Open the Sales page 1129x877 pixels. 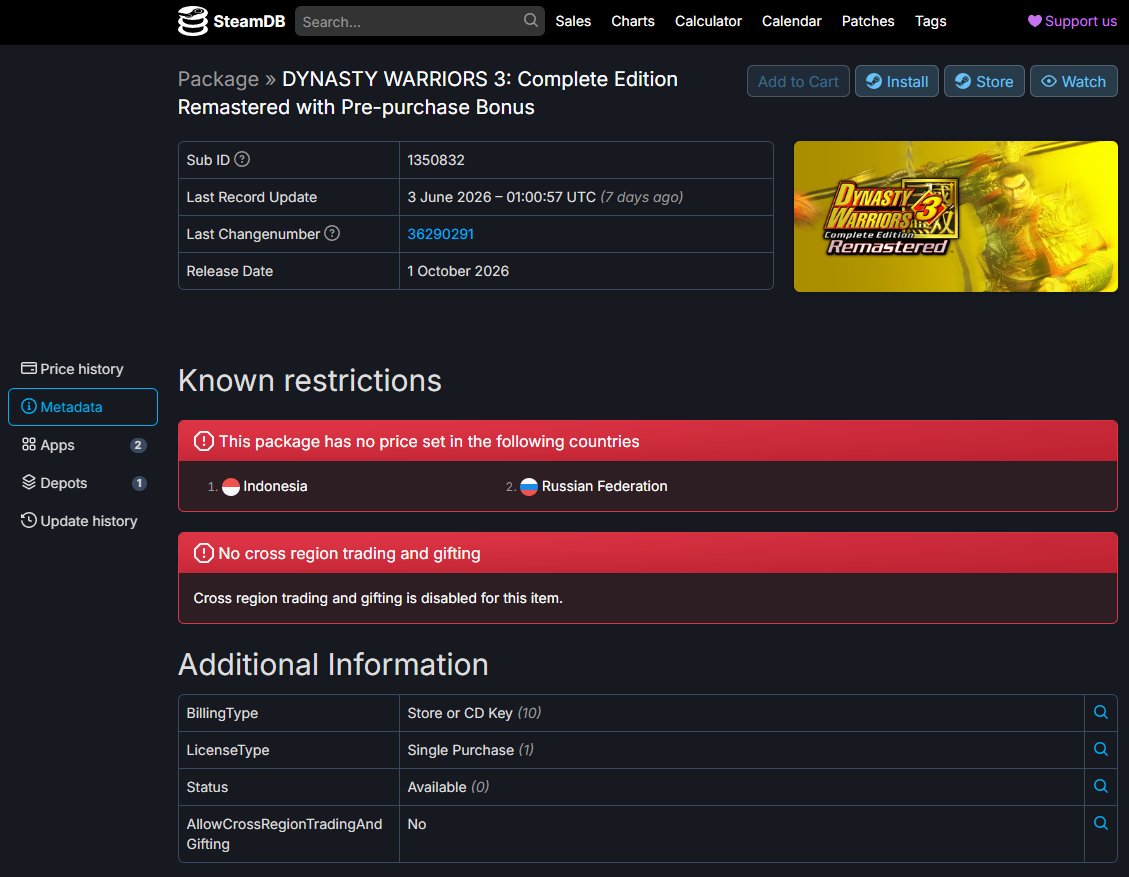point(573,22)
